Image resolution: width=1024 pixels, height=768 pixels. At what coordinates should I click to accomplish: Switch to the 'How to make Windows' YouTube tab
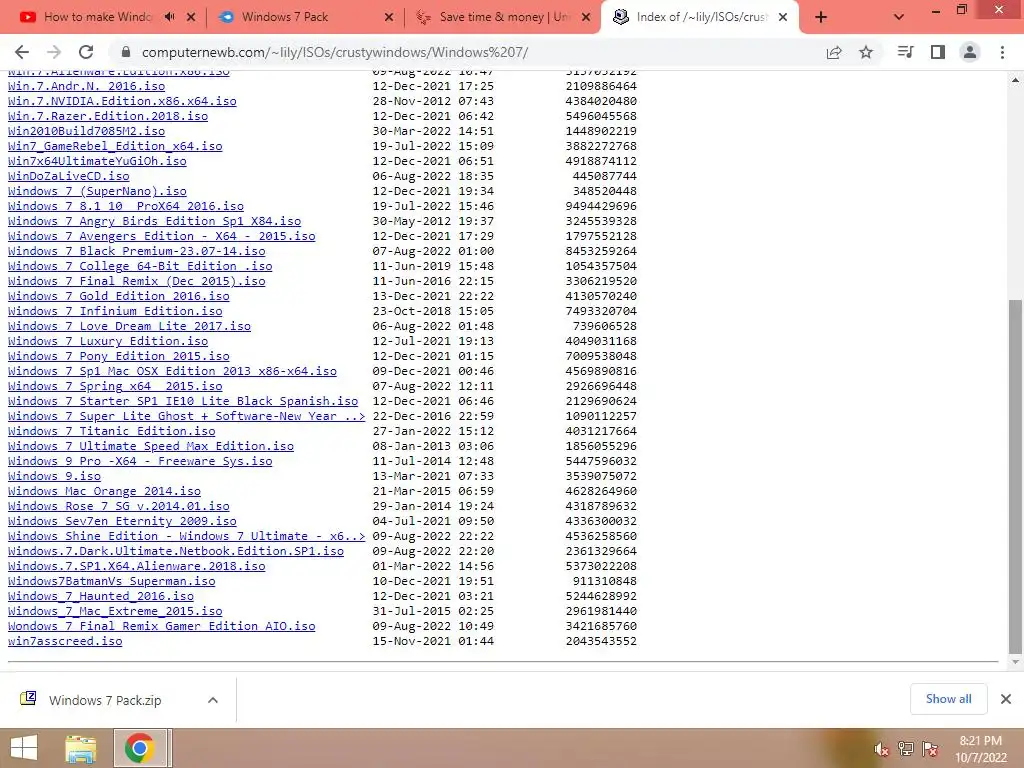[98, 17]
